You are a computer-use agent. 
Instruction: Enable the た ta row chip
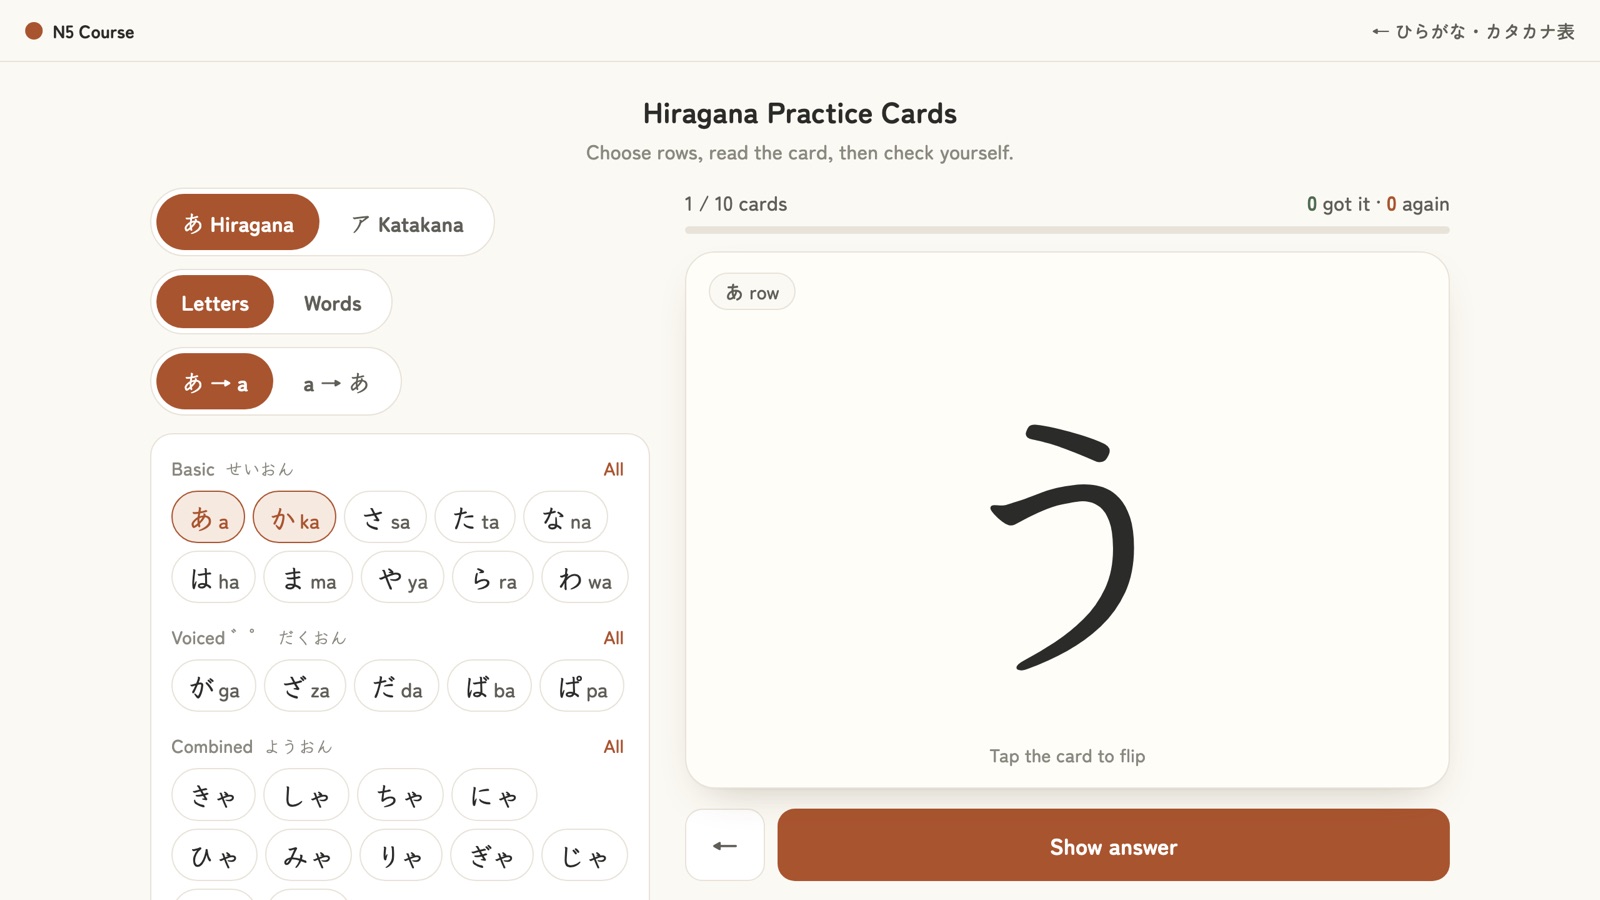(x=475, y=518)
